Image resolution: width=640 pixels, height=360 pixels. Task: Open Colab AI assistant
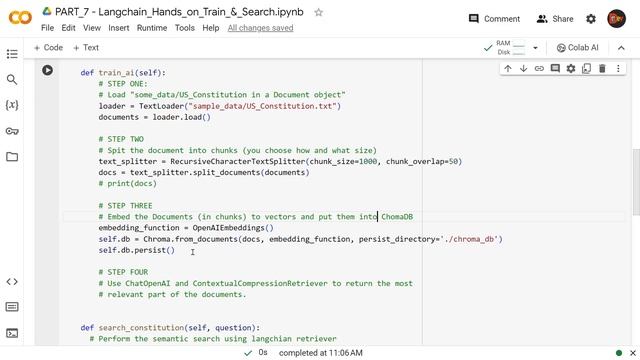coord(578,48)
